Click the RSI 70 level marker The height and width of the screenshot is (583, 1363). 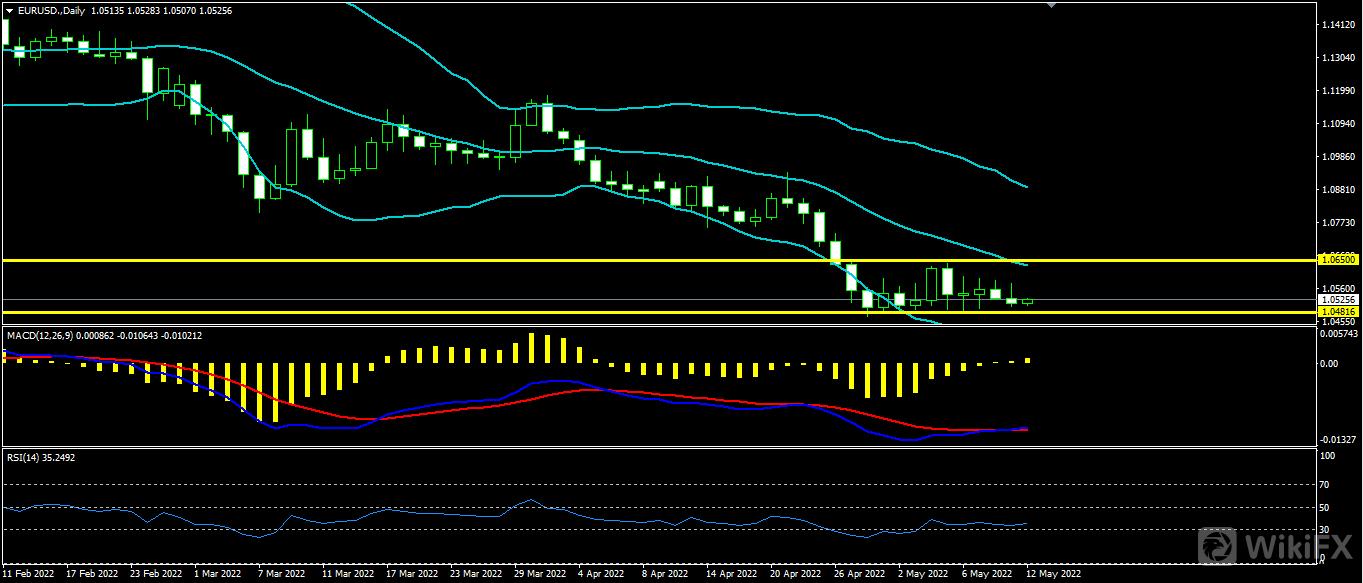[1327, 484]
